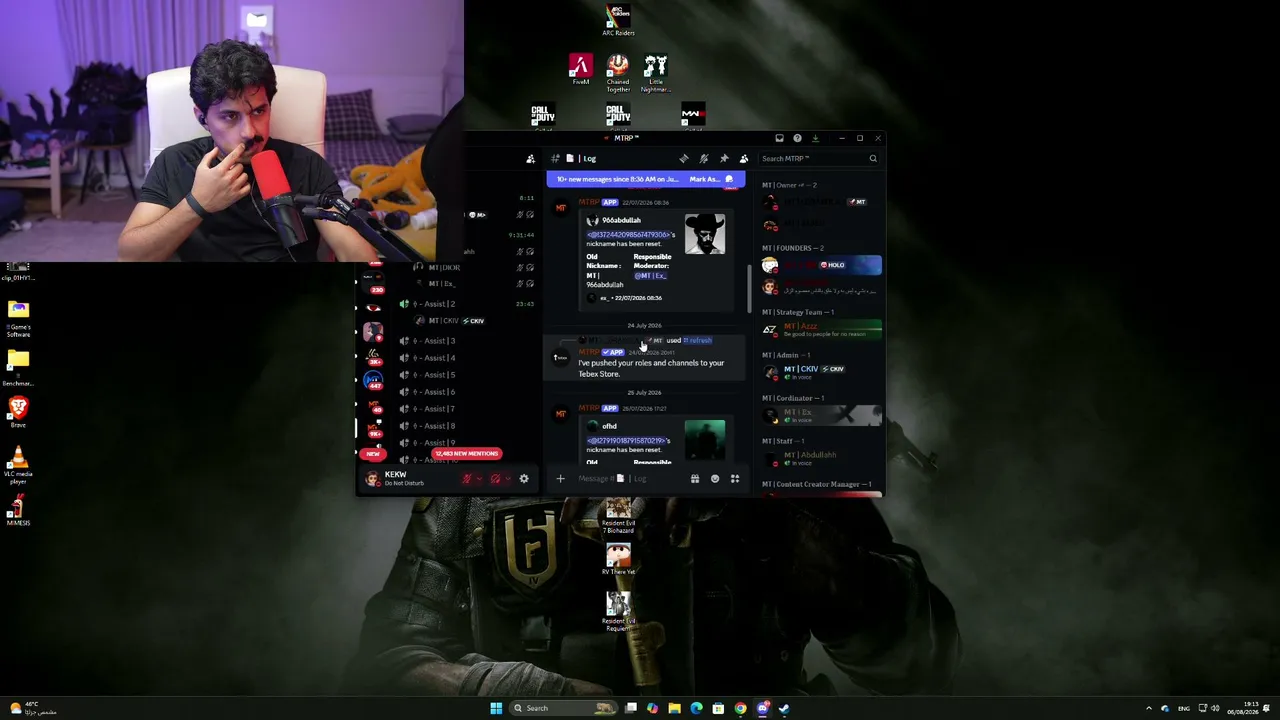Open the Windows Start menu
Viewport: 1280px width, 720px height.
[x=496, y=708]
